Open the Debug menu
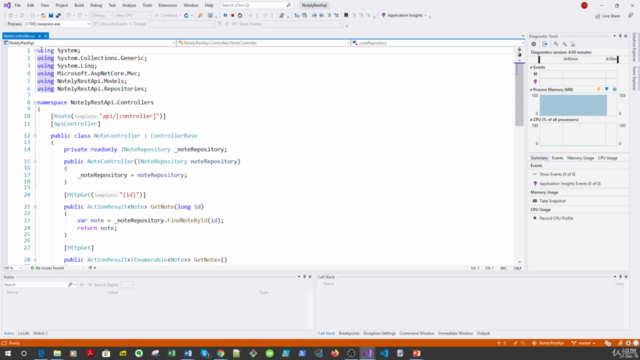The width and height of the screenshot is (640, 360). 96,5
